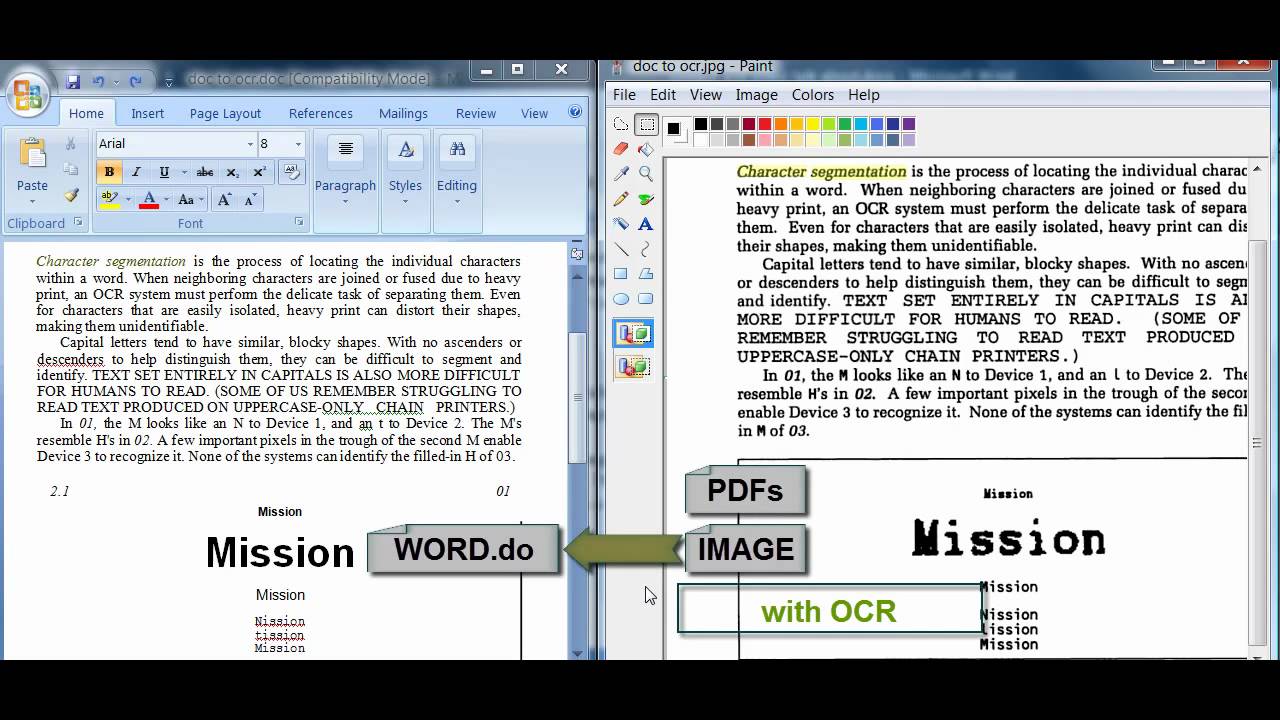Select the Eraser tool in Paint

point(621,149)
